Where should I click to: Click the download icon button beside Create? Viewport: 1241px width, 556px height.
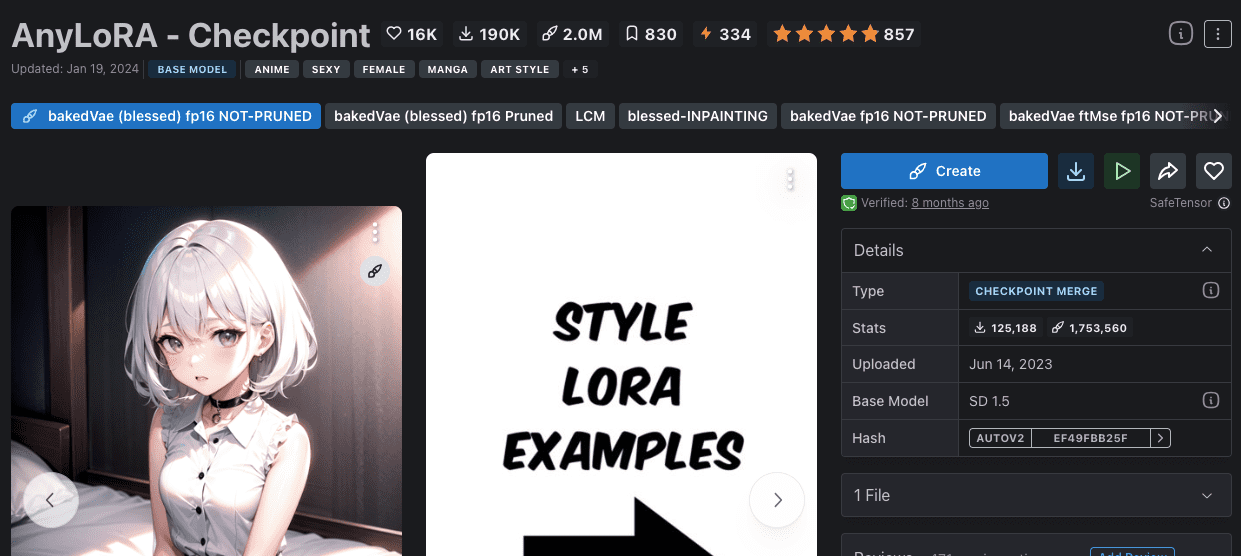(1076, 171)
